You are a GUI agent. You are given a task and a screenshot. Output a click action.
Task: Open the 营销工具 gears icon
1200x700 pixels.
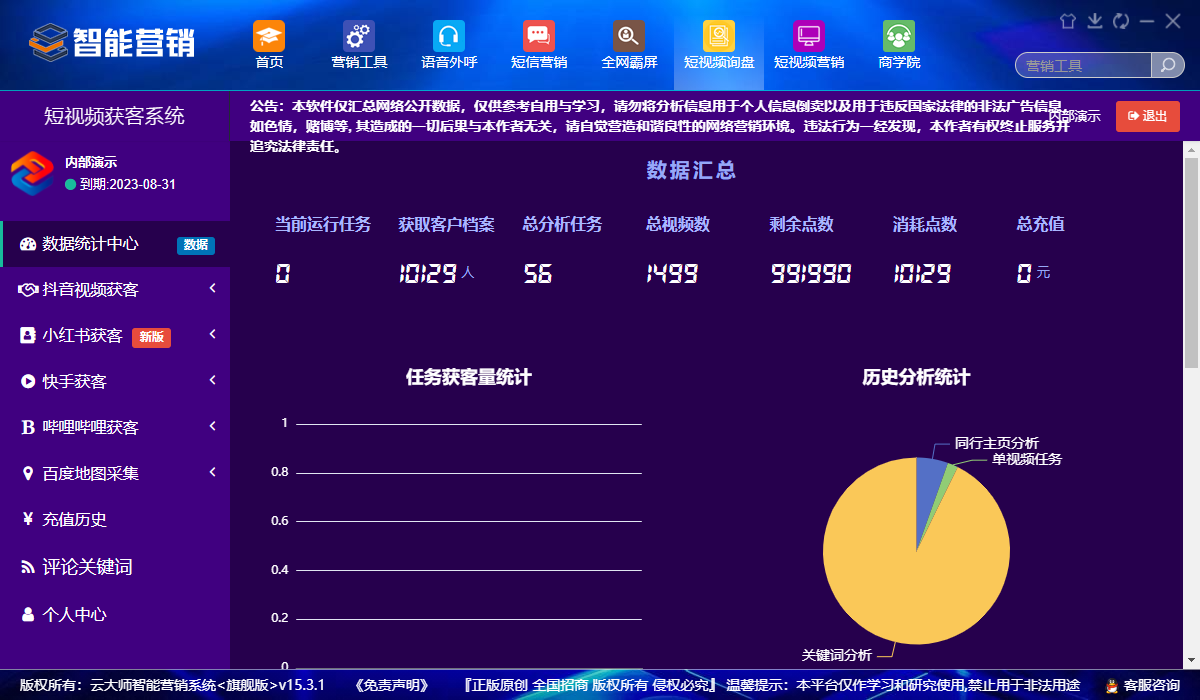[x=359, y=36]
